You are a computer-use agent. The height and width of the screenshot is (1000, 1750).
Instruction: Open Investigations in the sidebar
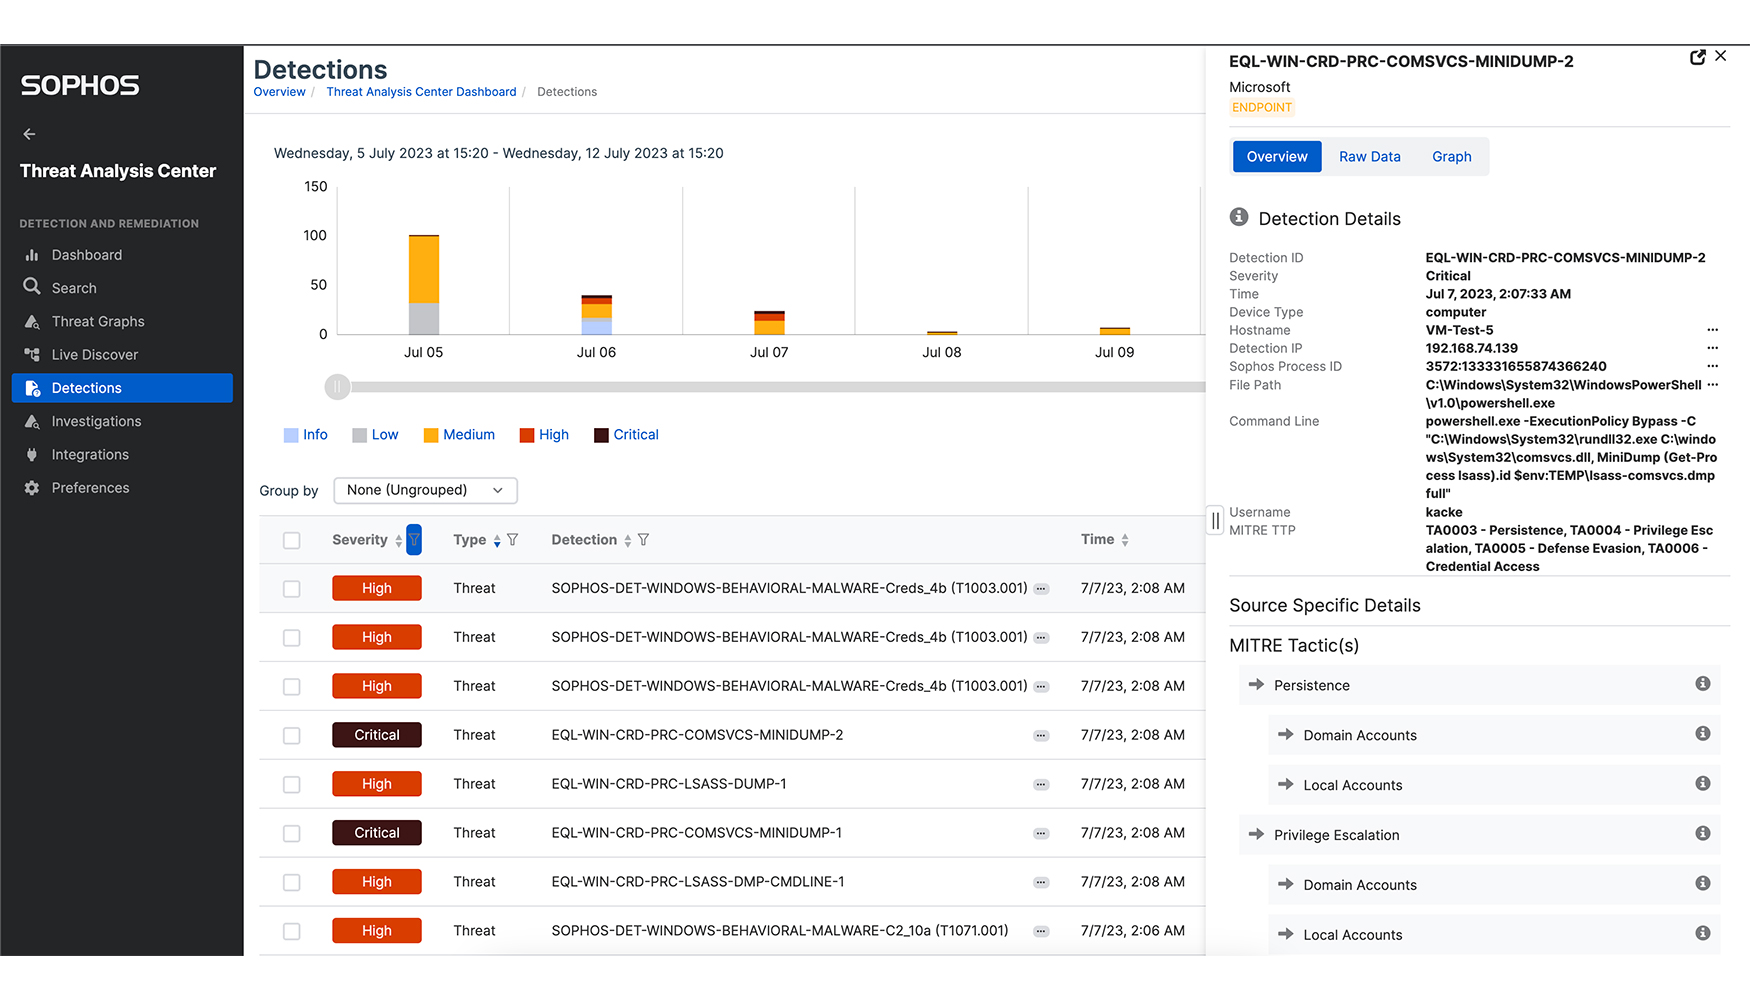(96, 422)
